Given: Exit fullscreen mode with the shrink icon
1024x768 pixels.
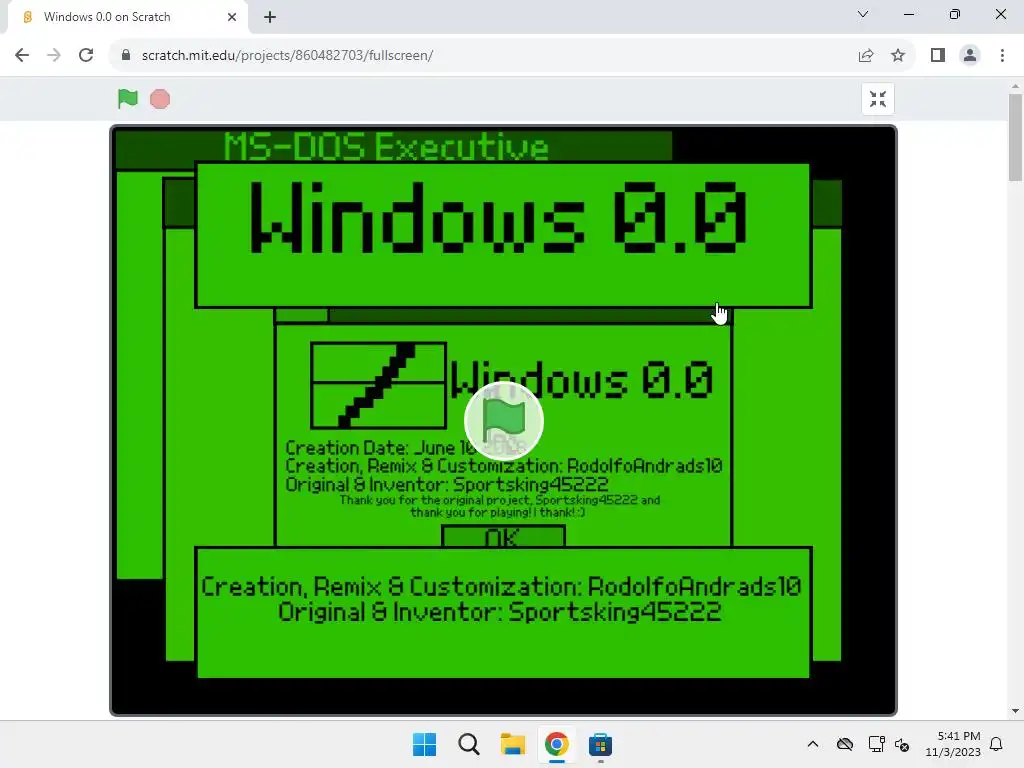Looking at the screenshot, I should pos(878,99).
